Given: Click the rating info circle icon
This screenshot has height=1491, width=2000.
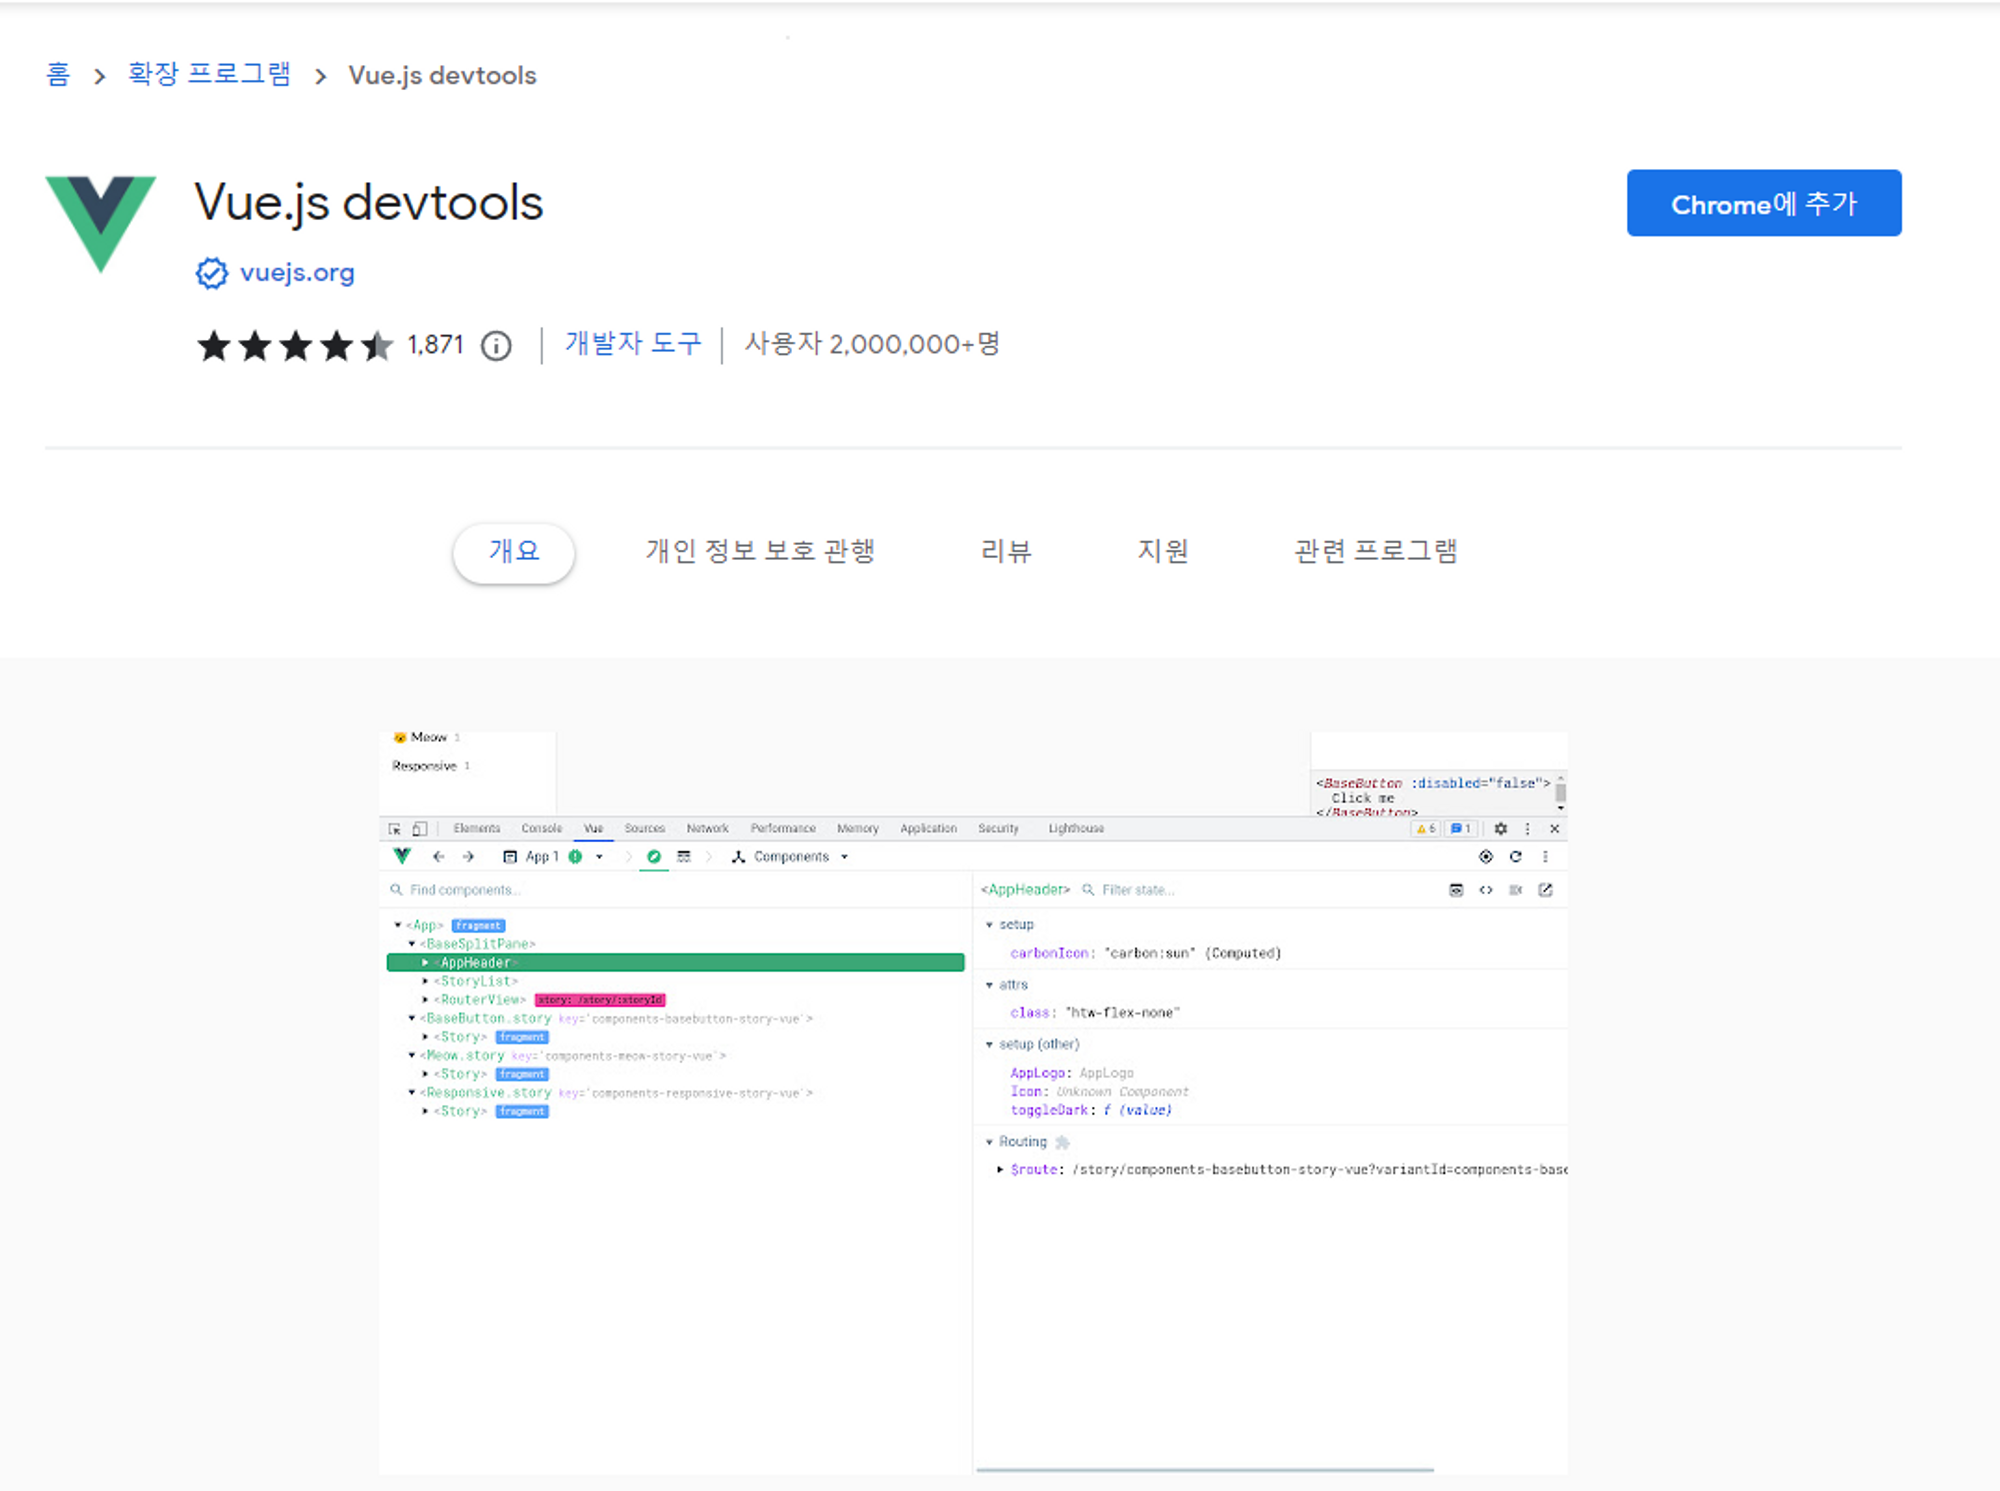Looking at the screenshot, I should [496, 346].
